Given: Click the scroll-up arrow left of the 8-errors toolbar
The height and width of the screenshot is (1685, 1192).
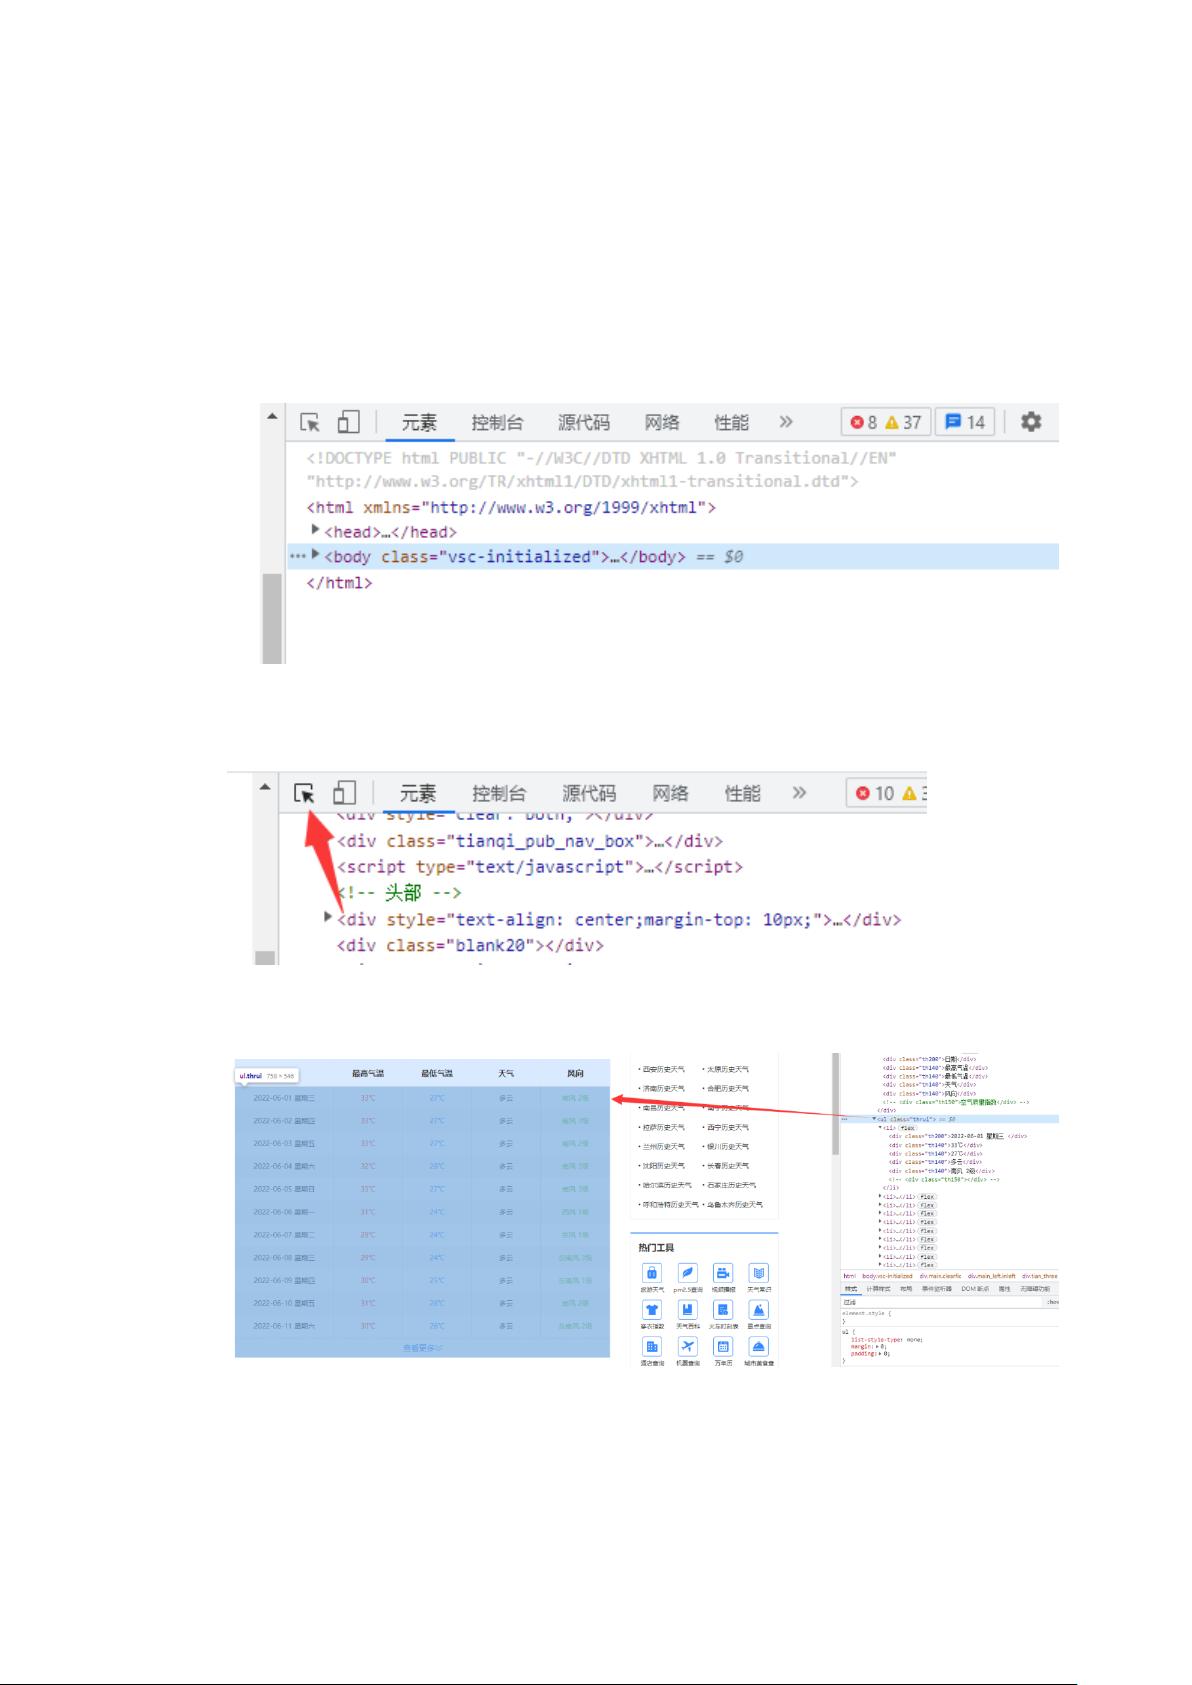Looking at the screenshot, I should tap(272, 415).
